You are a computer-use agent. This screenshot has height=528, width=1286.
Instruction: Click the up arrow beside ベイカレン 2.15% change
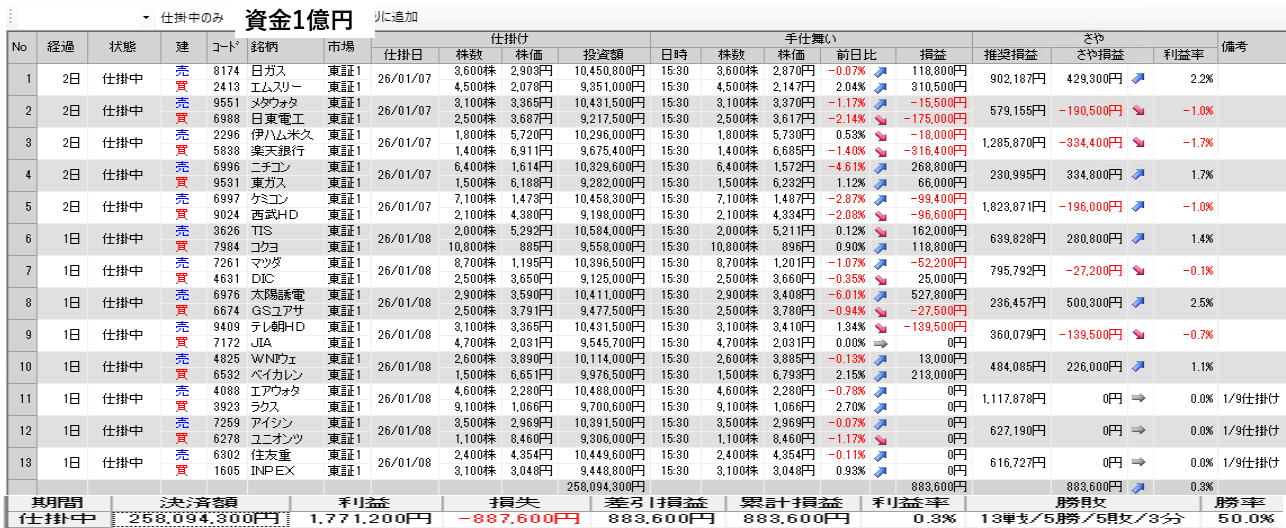(880, 375)
